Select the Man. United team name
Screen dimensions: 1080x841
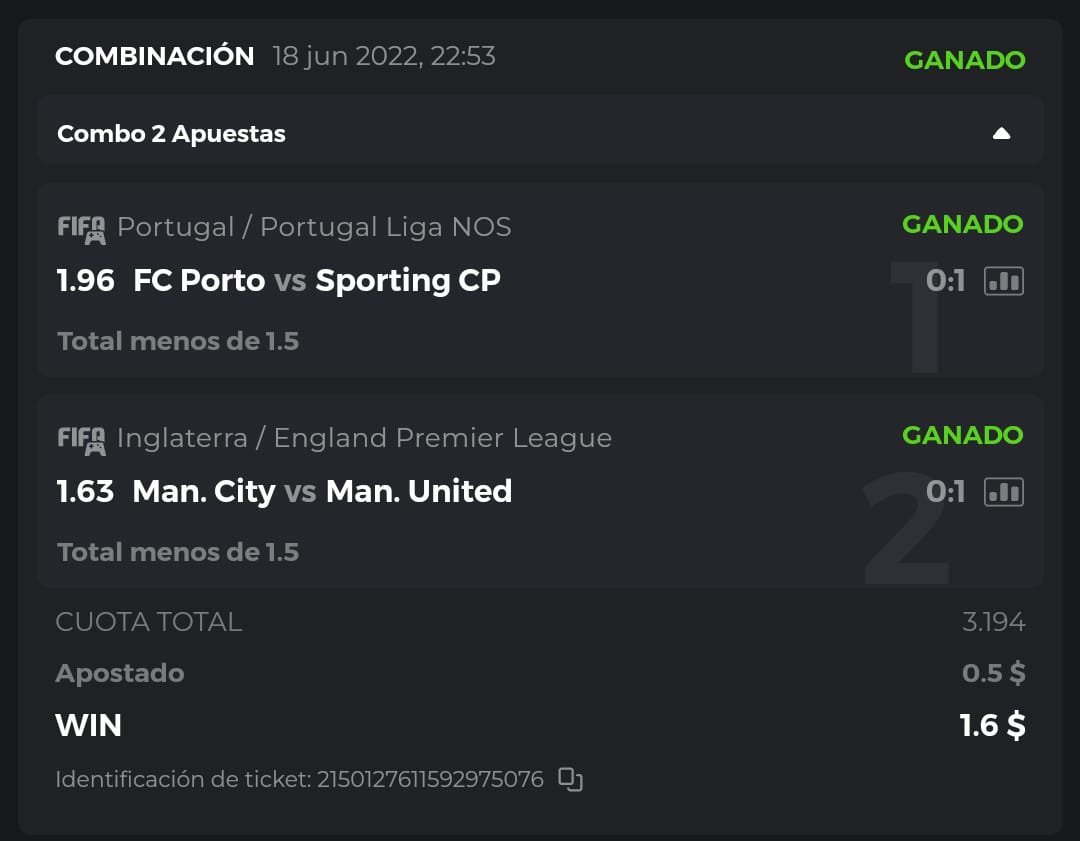pos(419,492)
